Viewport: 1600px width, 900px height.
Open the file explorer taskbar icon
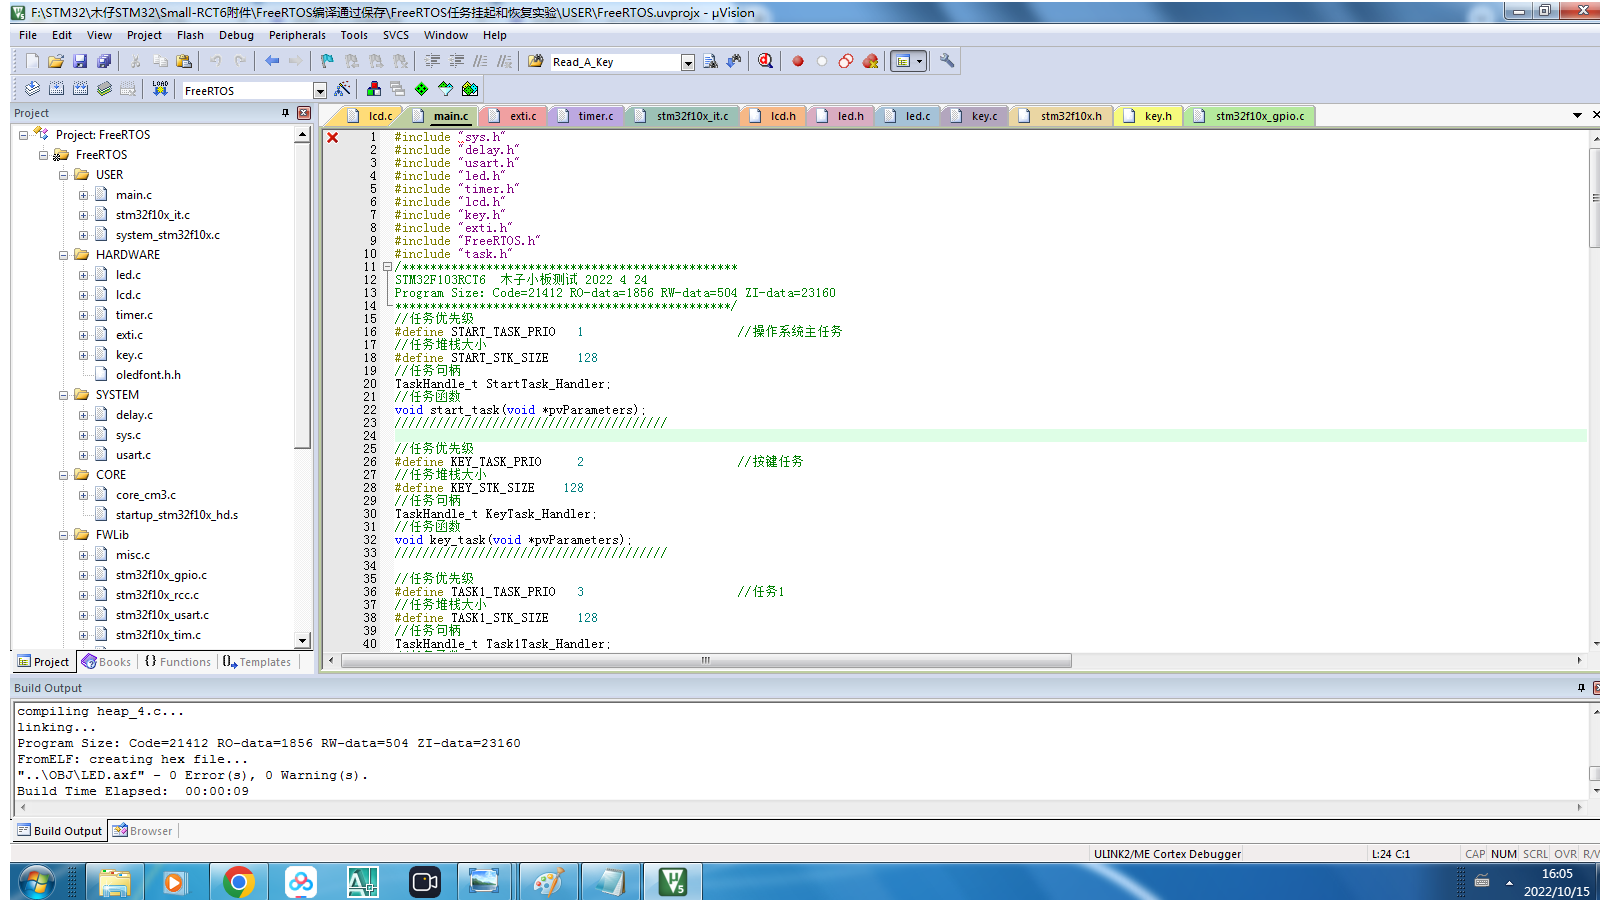pos(115,882)
